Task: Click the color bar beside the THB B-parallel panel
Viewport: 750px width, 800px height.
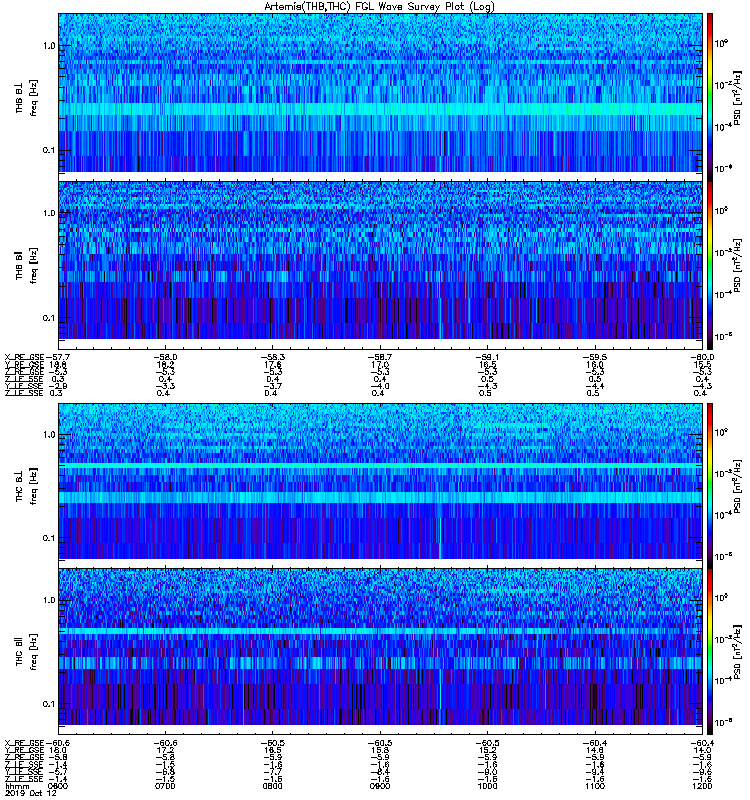Action: 710,265
